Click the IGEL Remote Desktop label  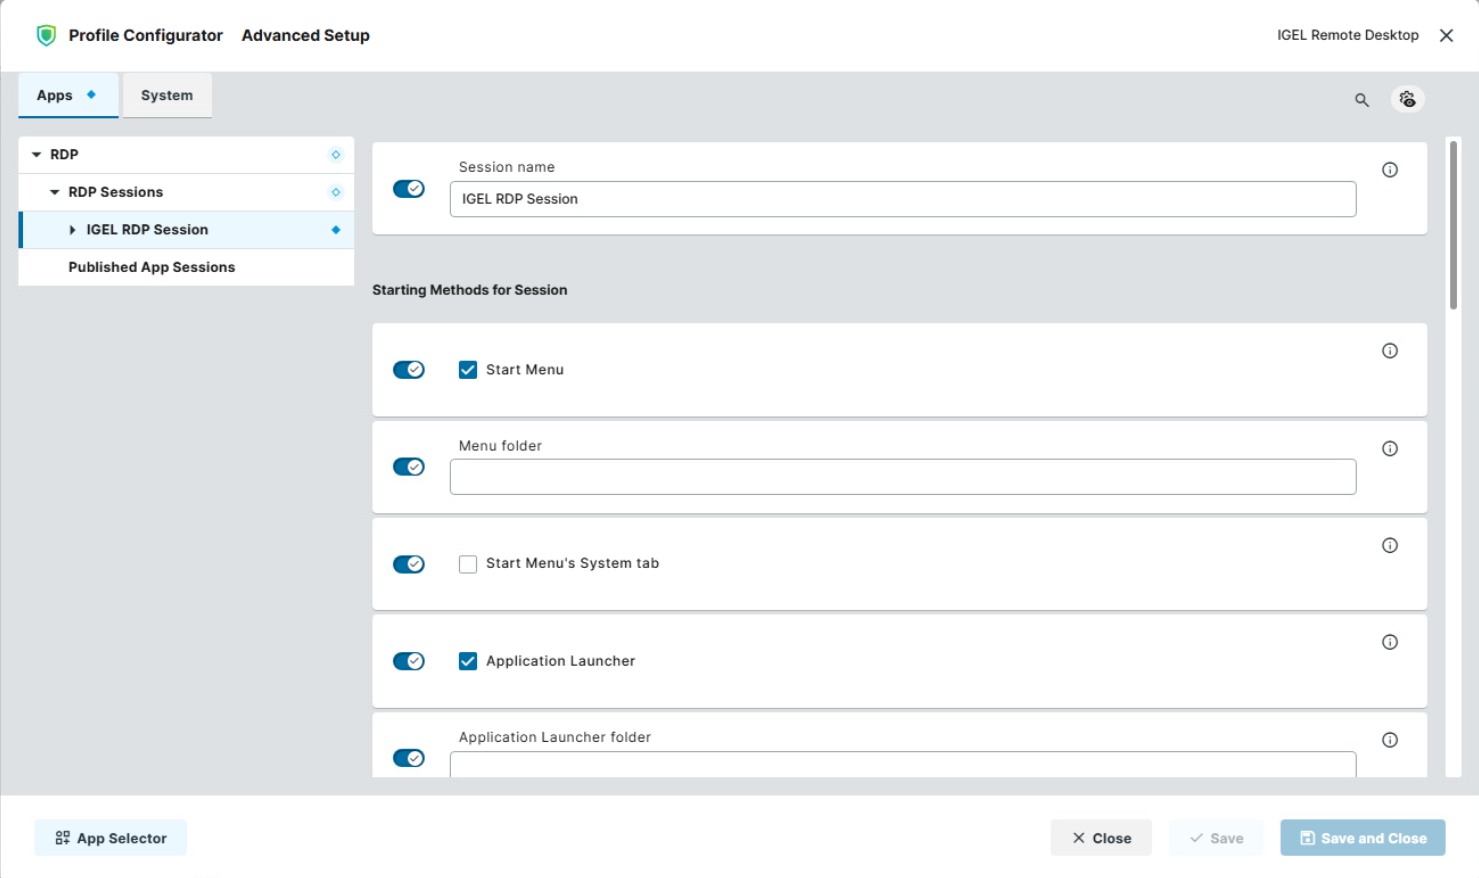pyautogui.click(x=1348, y=35)
